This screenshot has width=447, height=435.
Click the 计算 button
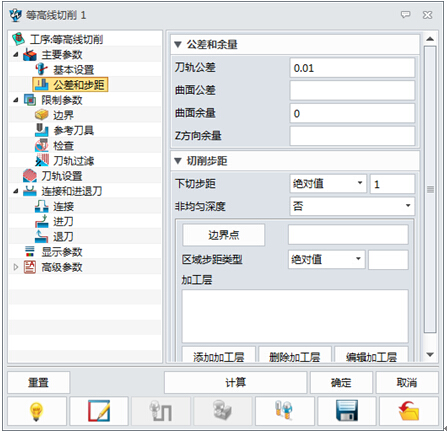coord(235,382)
